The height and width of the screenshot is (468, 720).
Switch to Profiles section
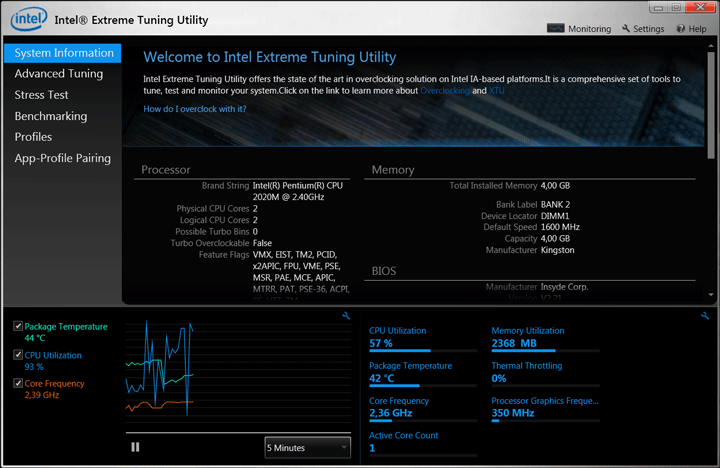pyautogui.click(x=33, y=137)
